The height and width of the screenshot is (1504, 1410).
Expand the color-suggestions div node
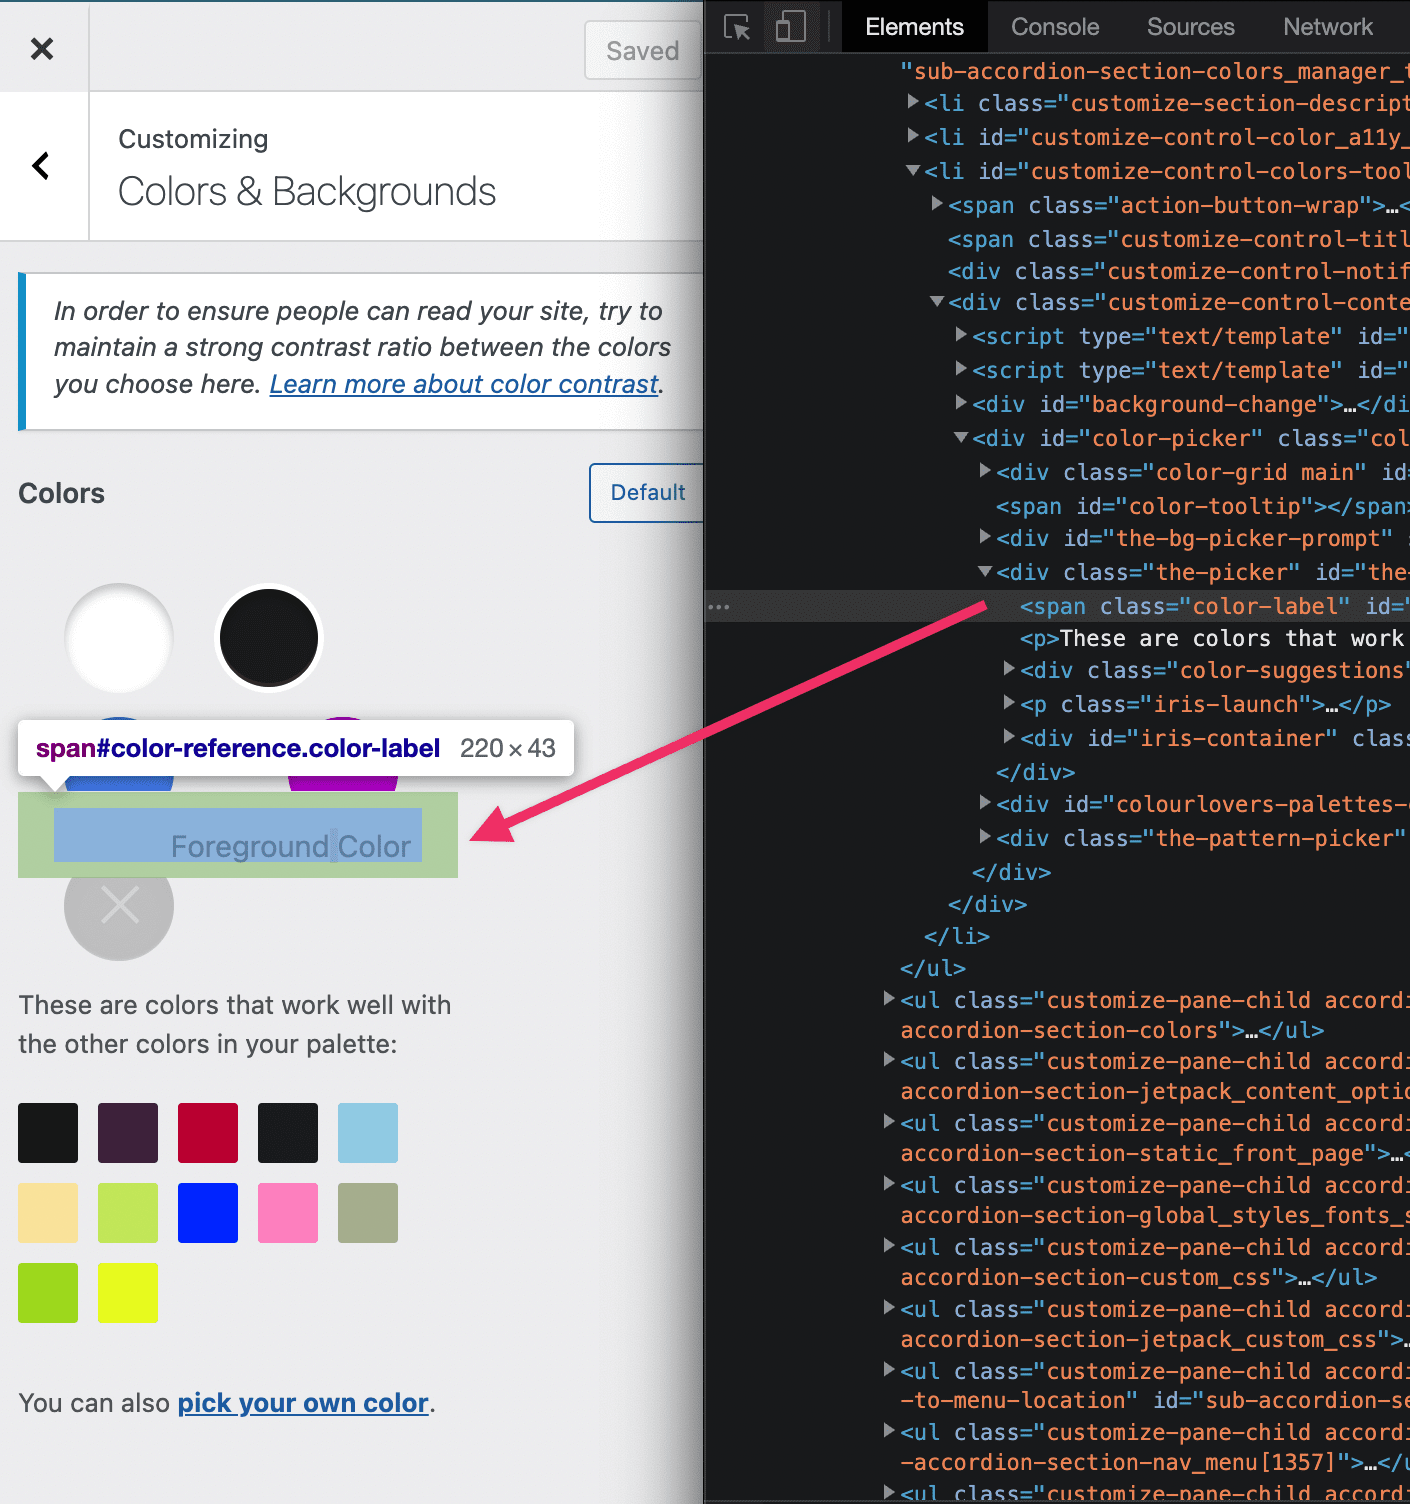[x=1008, y=670]
